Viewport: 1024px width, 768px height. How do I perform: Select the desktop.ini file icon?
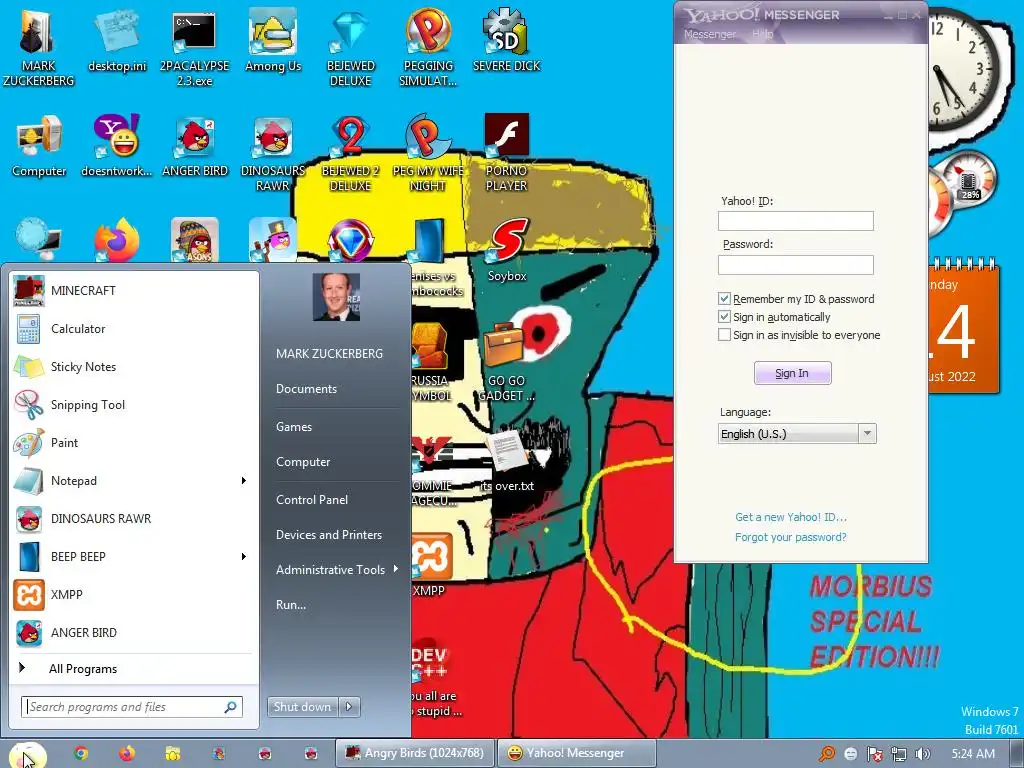click(117, 40)
